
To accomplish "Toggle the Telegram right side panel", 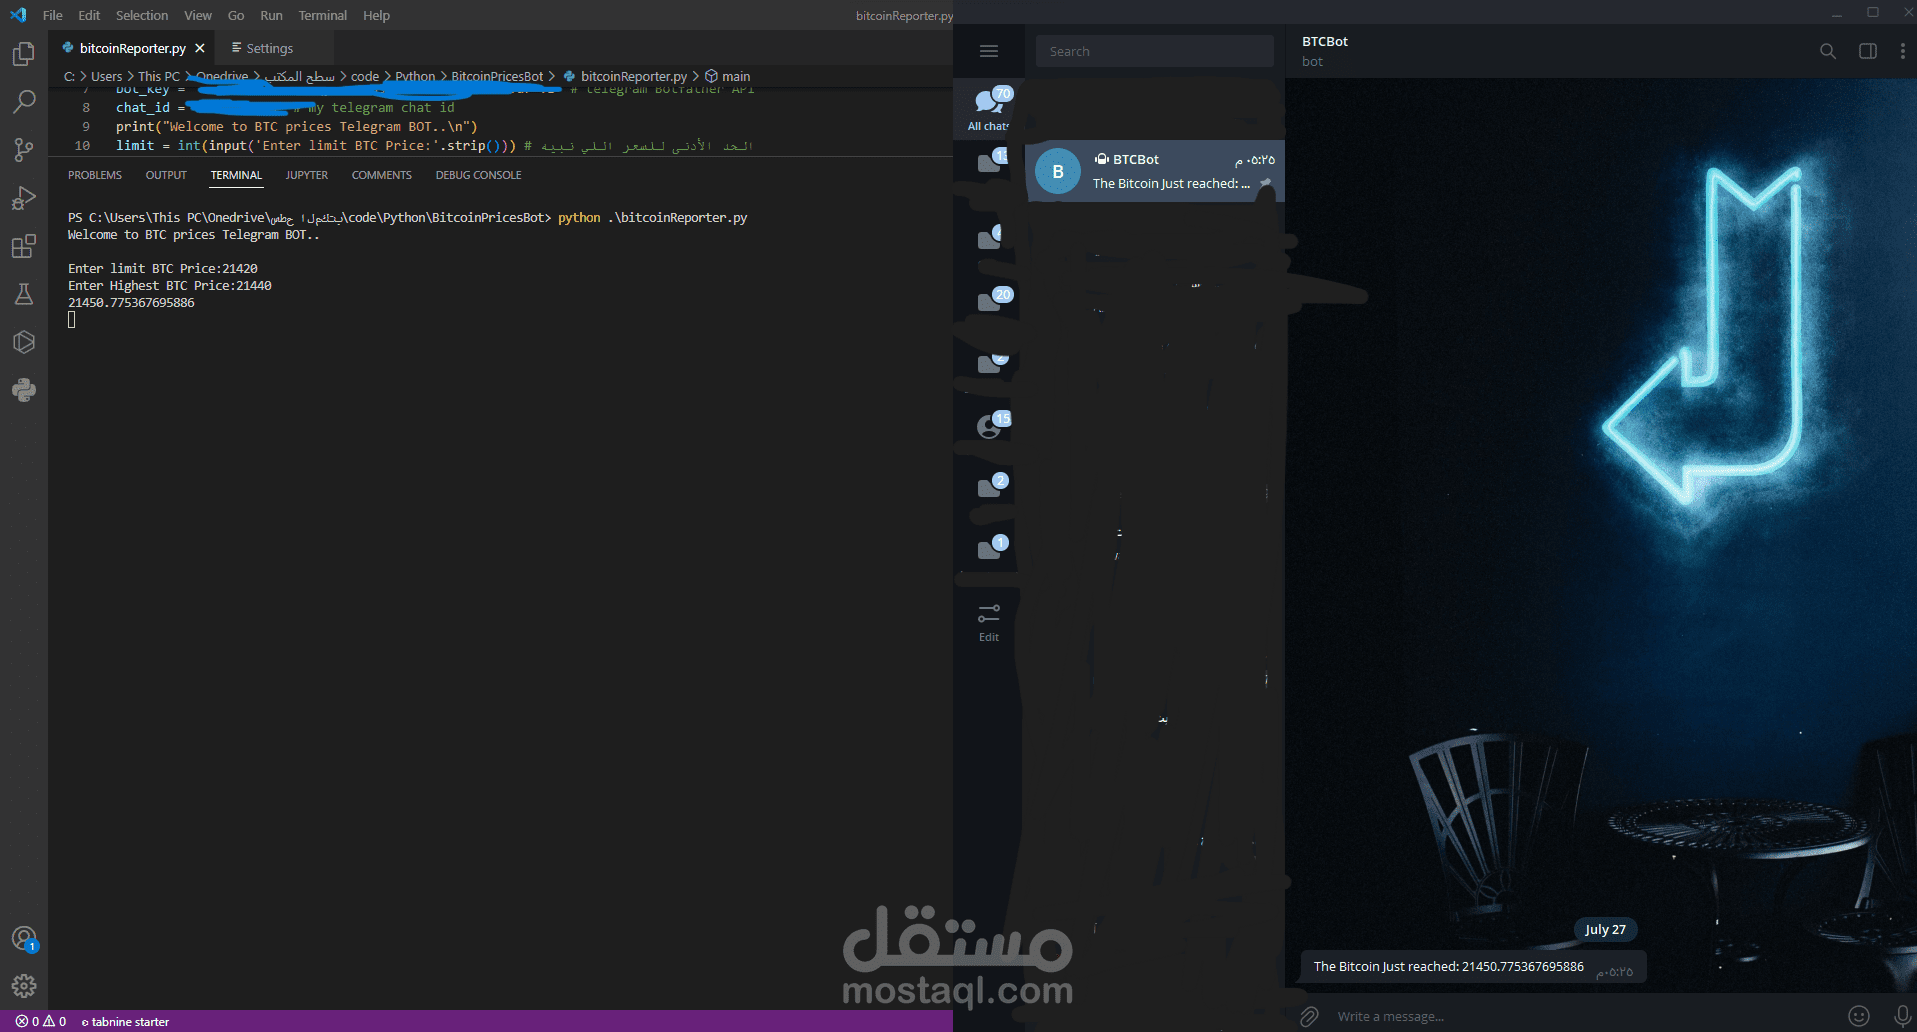I will 1868,51.
